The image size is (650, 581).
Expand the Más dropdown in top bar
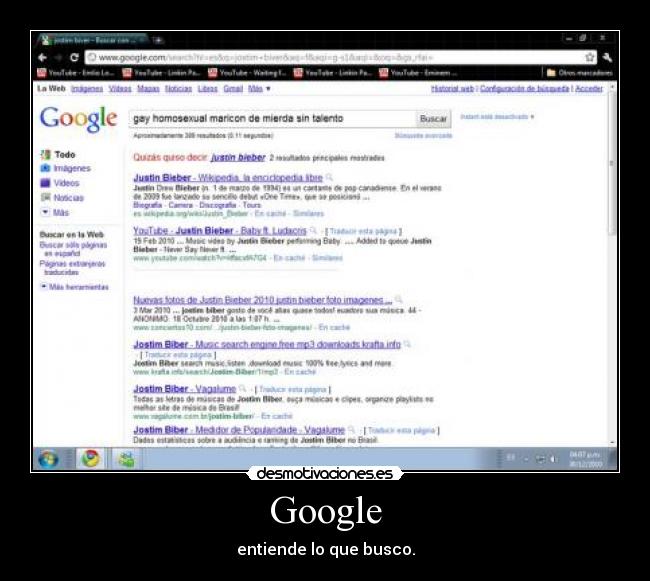(x=259, y=89)
